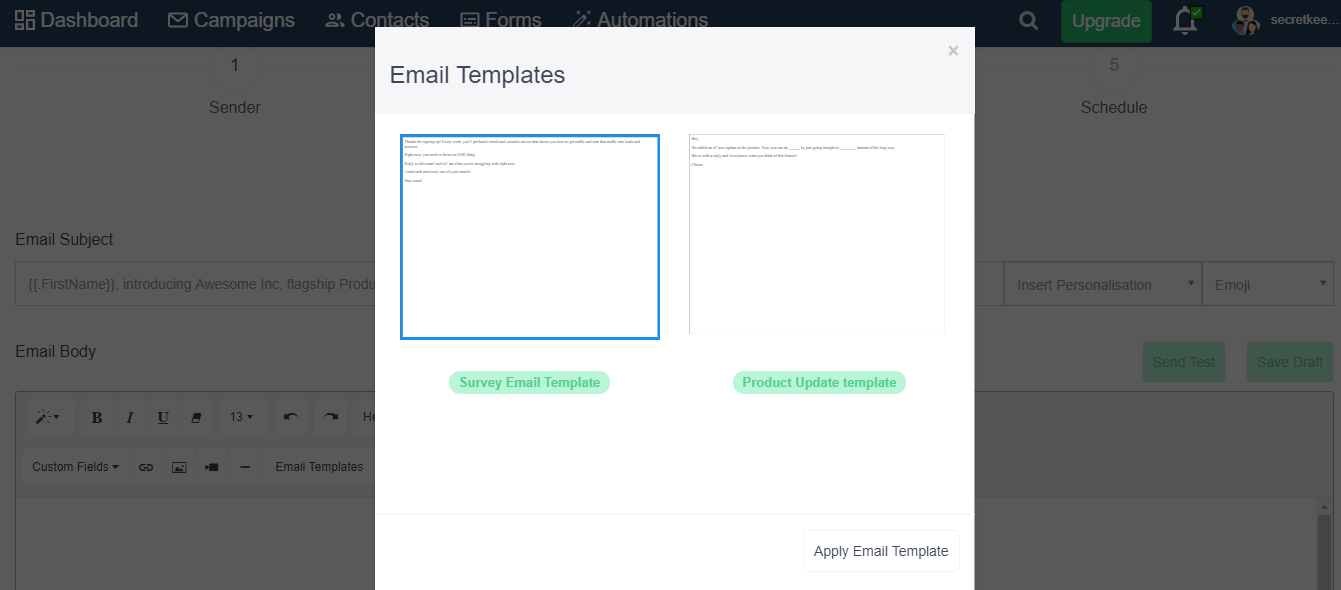Viewport: 1341px width, 590px height.
Task: Insert a horizontal rule line
Action: coord(245,467)
